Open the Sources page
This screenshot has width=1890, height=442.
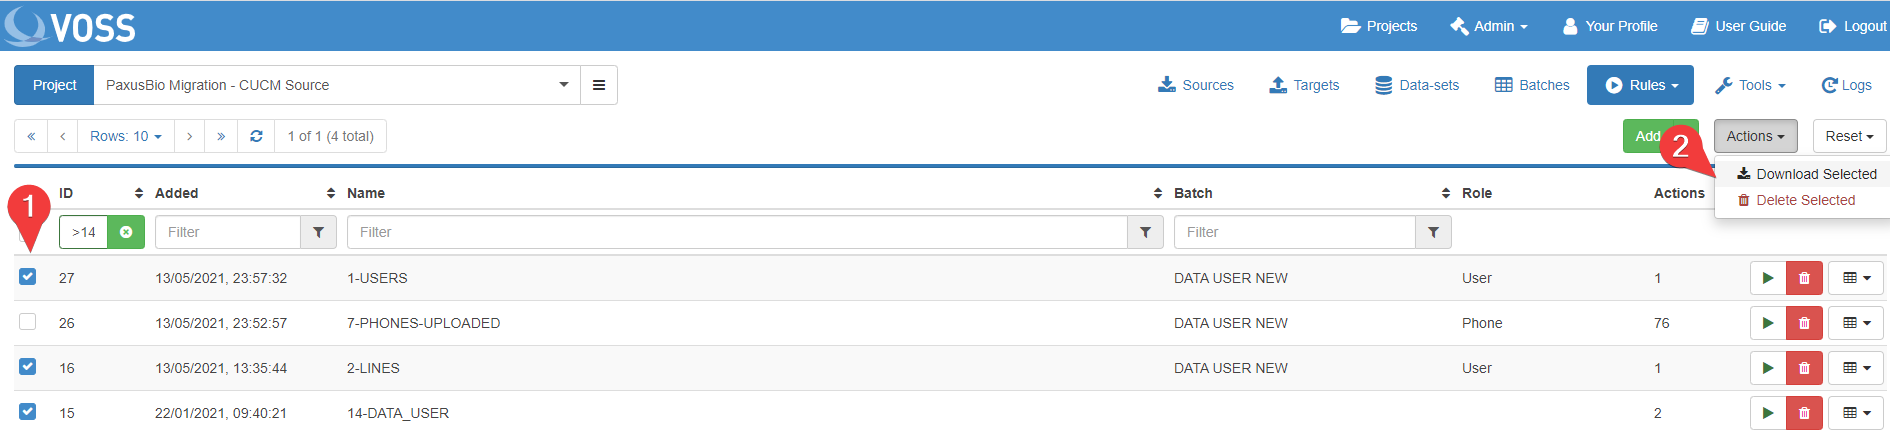(x=1196, y=85)
